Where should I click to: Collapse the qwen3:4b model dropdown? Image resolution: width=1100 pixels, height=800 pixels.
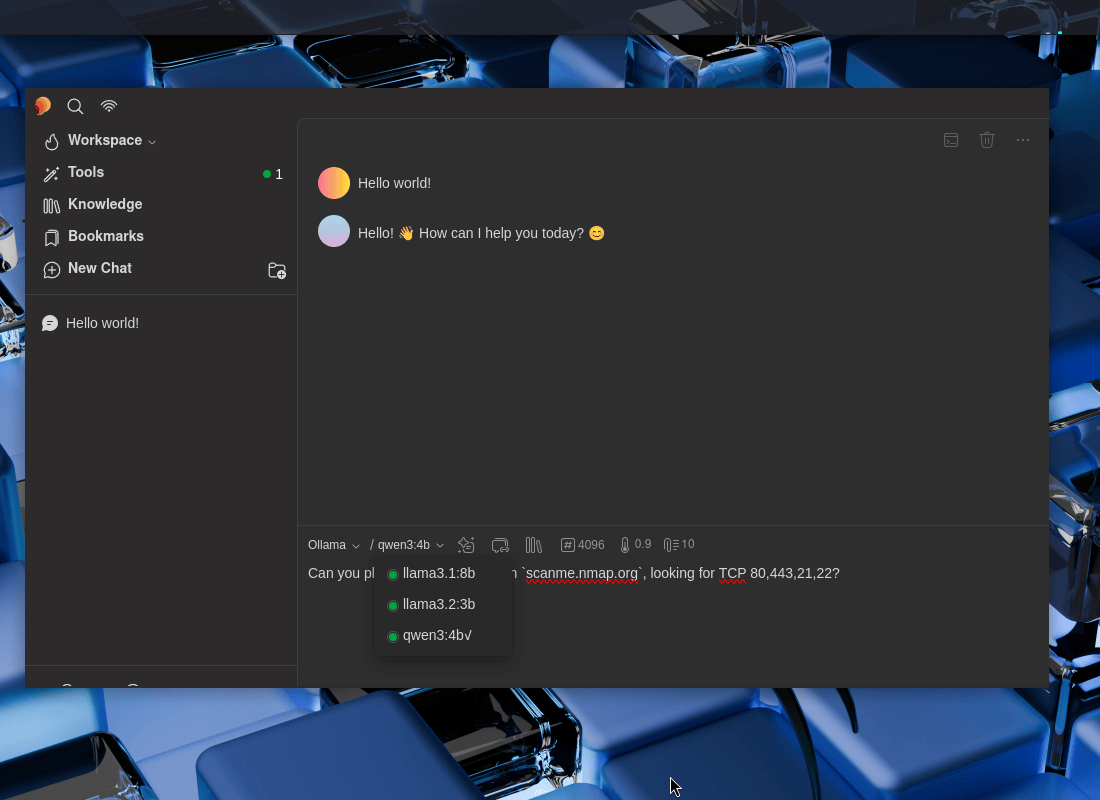pyautogui.click(x=410, y=545)
